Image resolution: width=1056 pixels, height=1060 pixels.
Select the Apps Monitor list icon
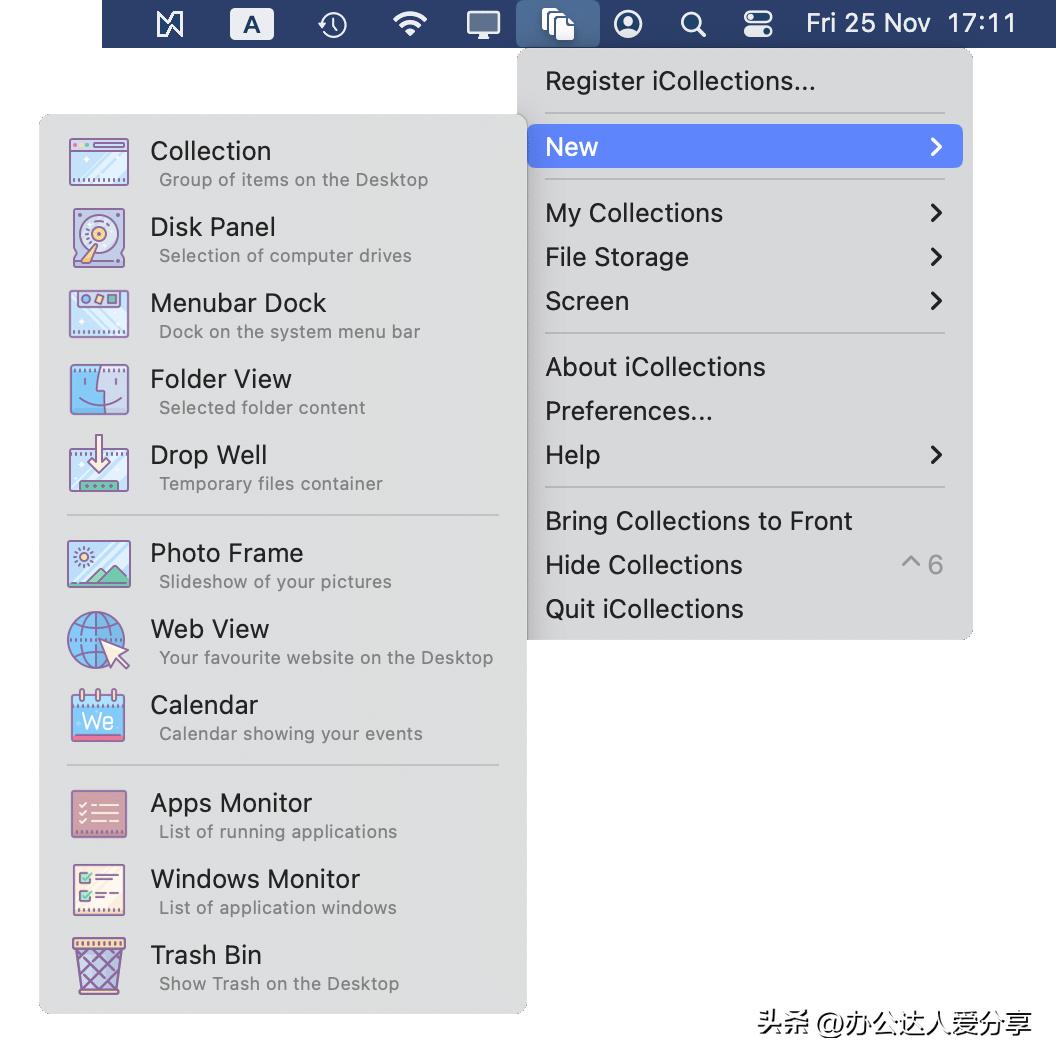(98, 813)
